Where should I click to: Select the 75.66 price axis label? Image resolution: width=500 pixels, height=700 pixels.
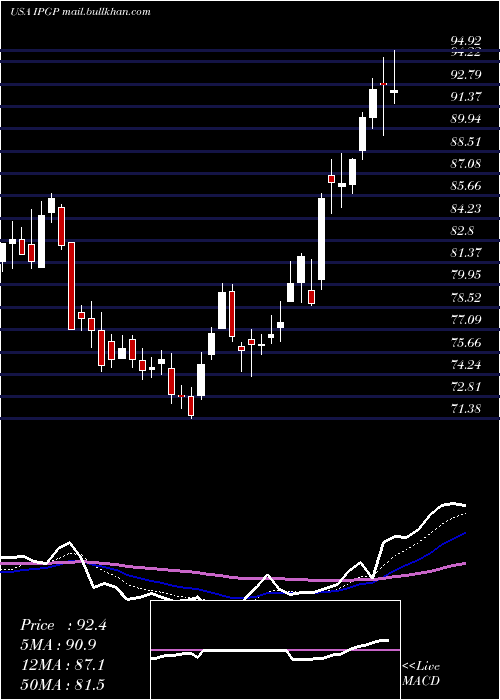(x=466, y=342)
